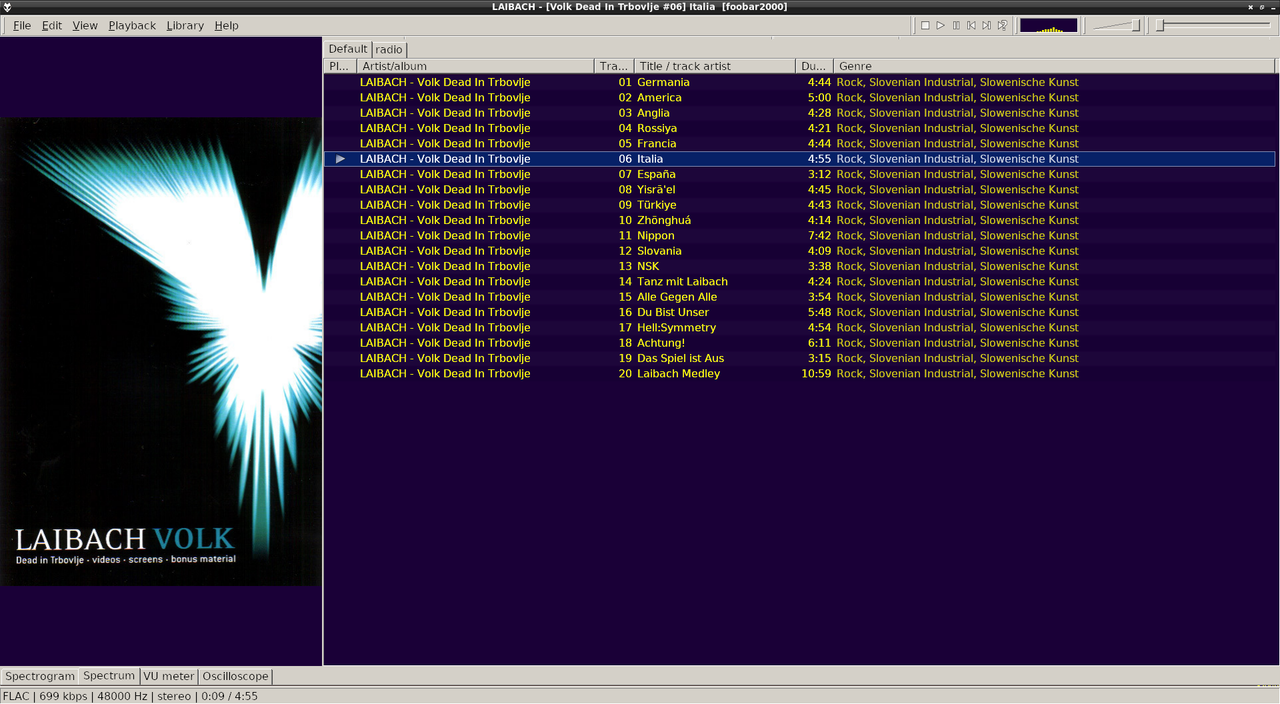This screenshot has width=1280, height=704.
Task: Select track 10 Zhōnghuá
Action: click(800, 220)
